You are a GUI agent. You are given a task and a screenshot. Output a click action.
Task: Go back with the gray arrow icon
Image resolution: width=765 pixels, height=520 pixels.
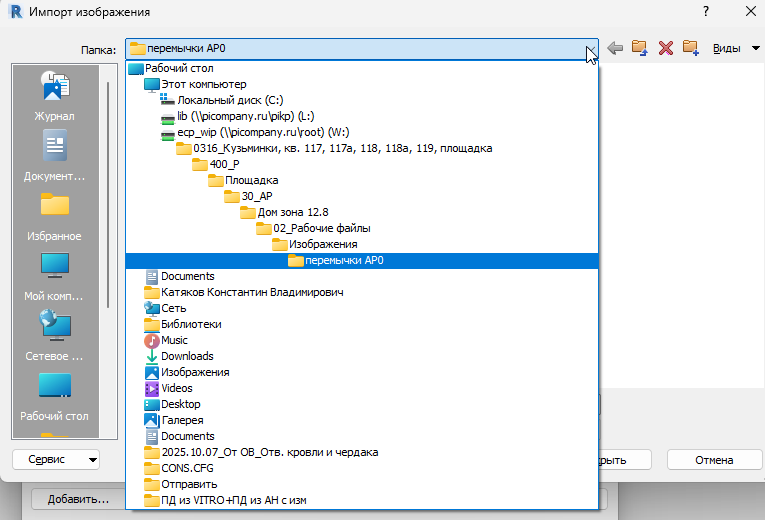click(x=615, y=48)
